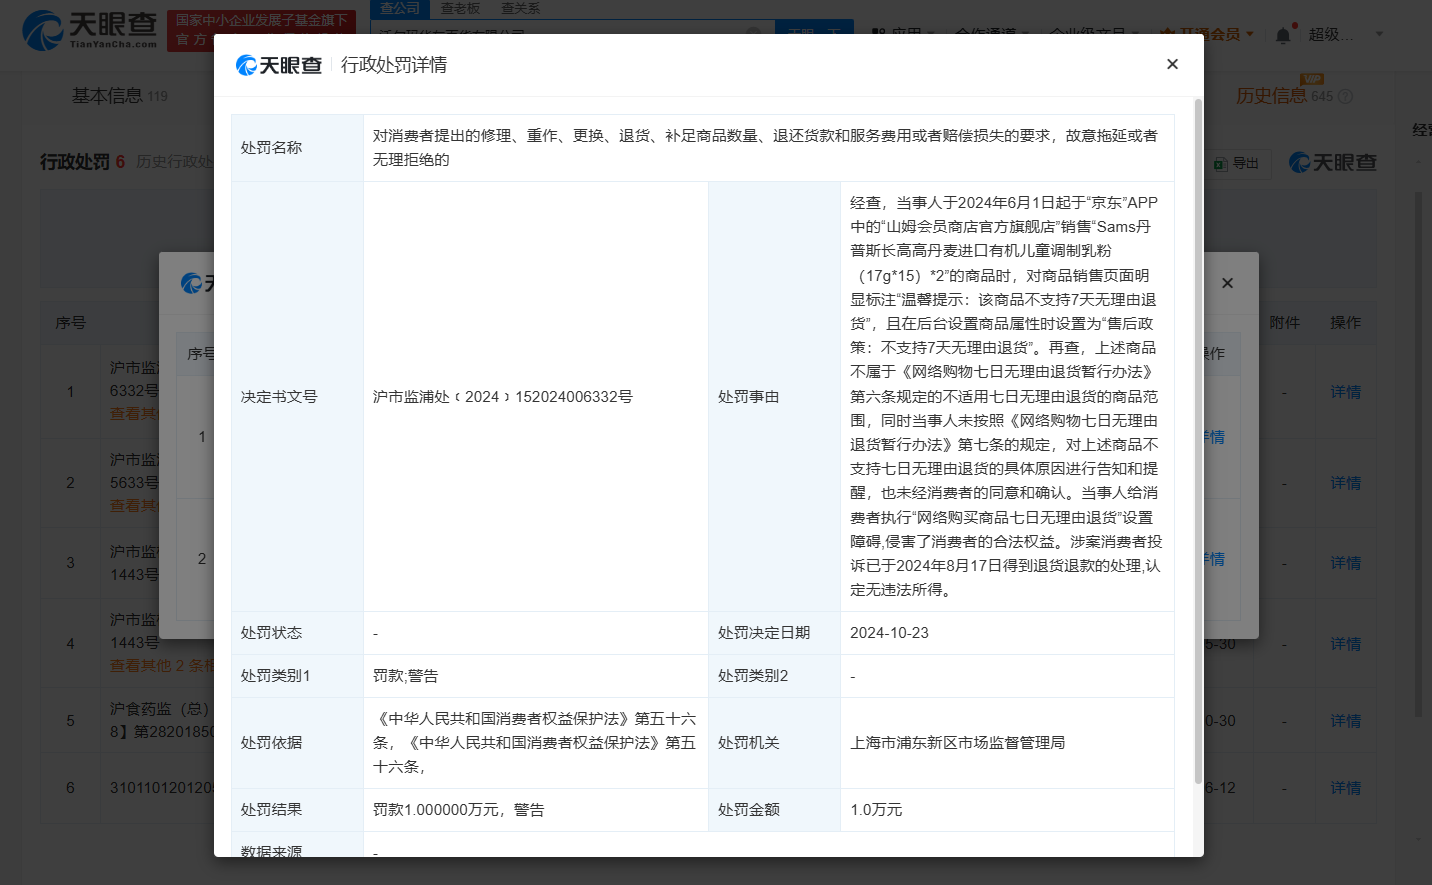Click the help icon beside 历史信息
This screenshot has height=885, width=1432.
(1346, 97)
